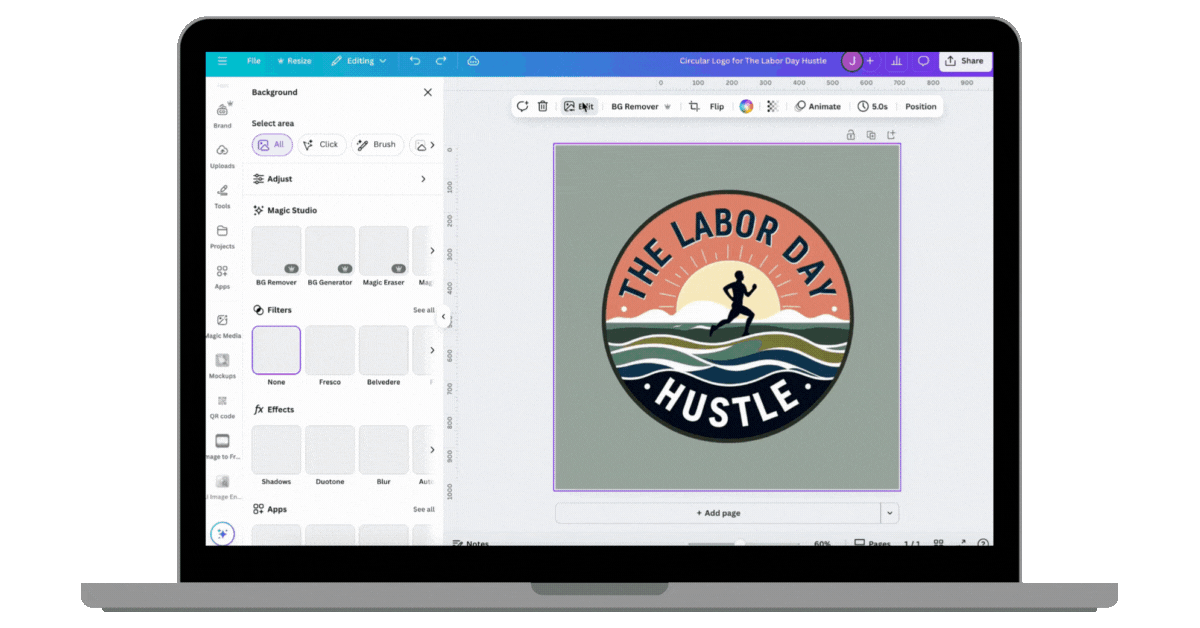Click the Add page button

click(718, 513)
